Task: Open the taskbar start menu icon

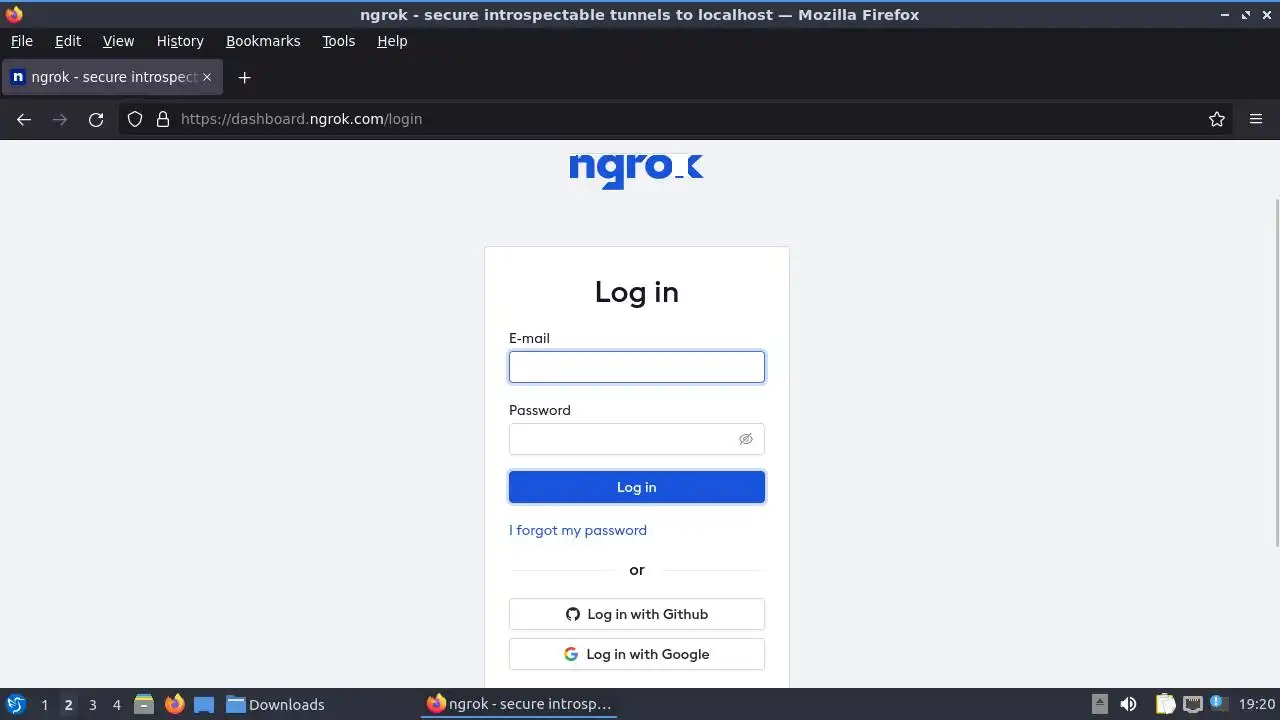Action: [15, 704]
